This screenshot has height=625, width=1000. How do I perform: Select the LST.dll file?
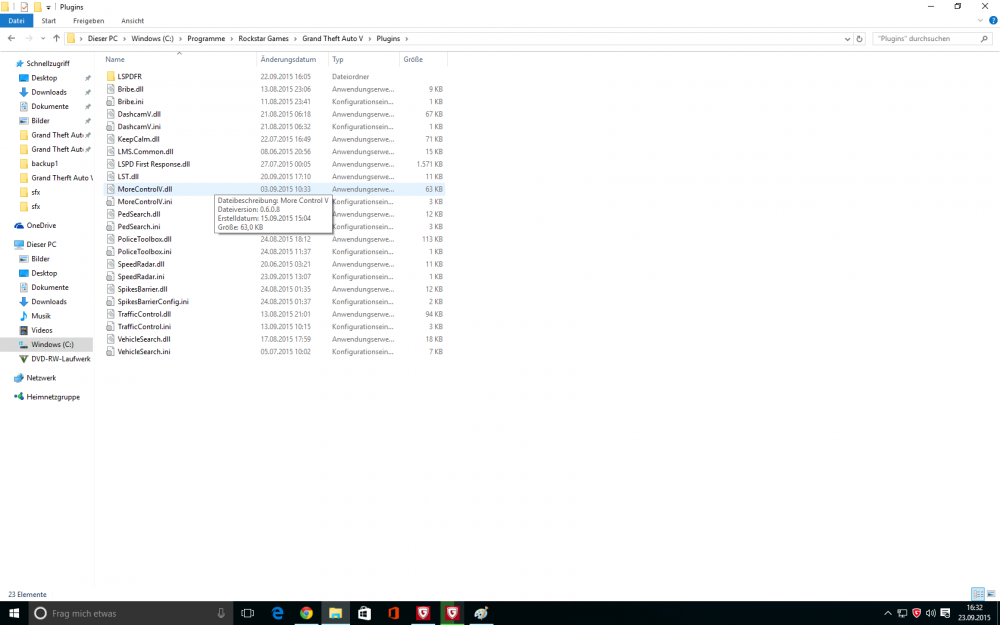pyautogui.click(x=128, y=177)
